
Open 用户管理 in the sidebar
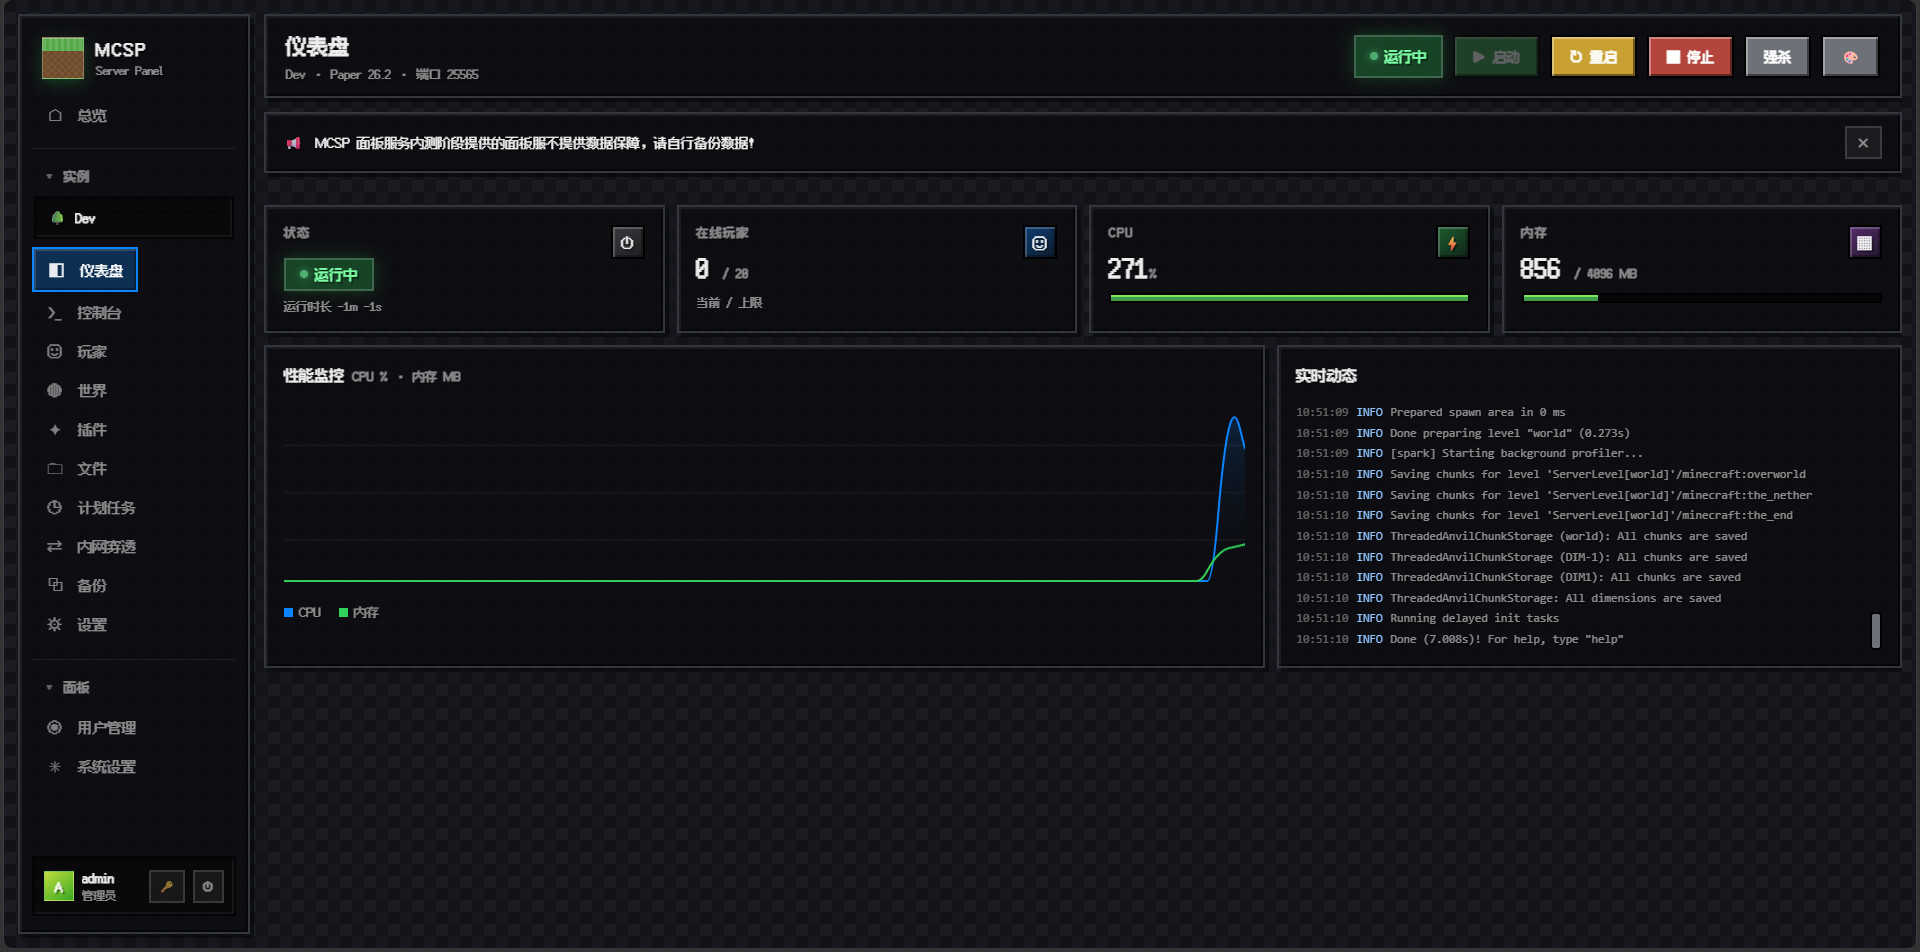click(x=134, y=728)
